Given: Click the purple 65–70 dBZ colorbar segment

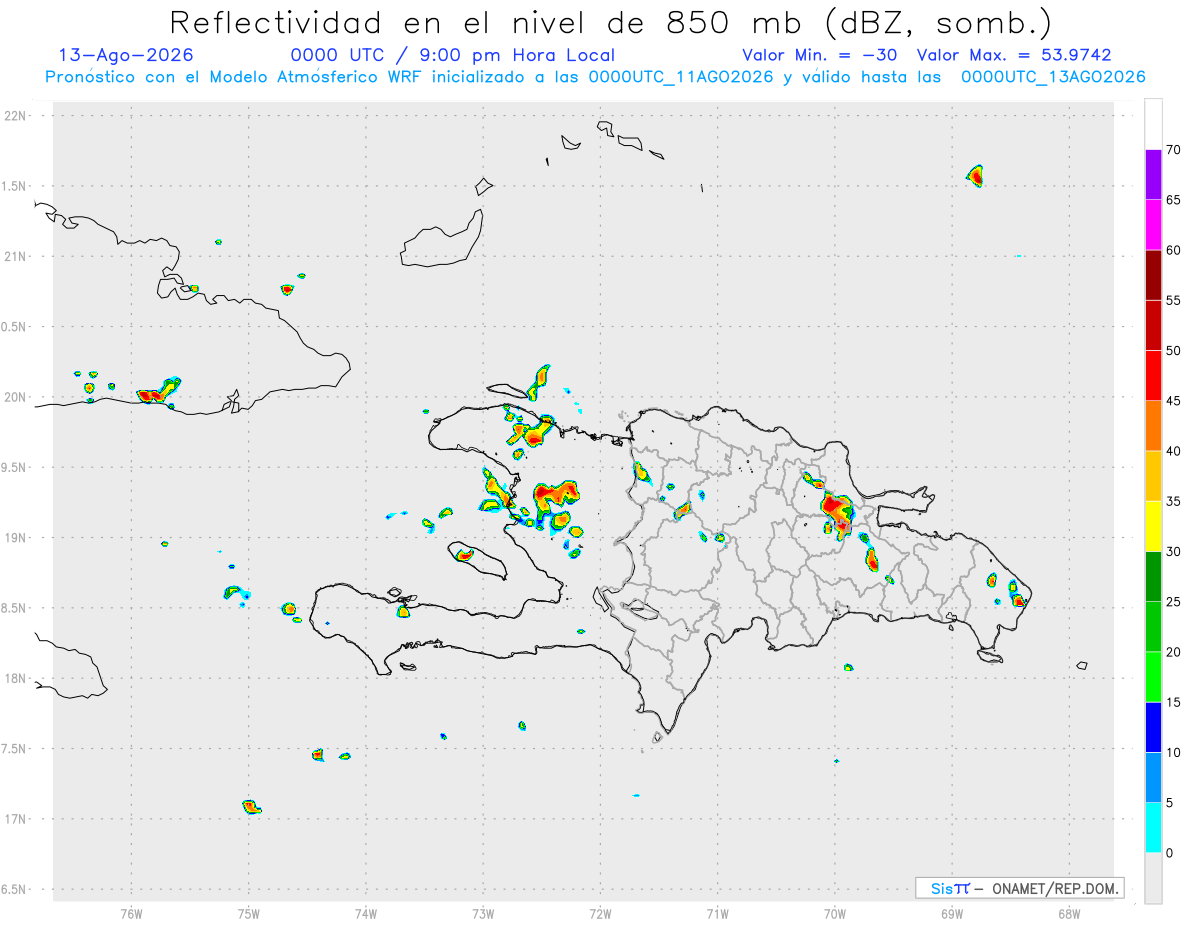Looking at the screenshot, I should 1153,174.
